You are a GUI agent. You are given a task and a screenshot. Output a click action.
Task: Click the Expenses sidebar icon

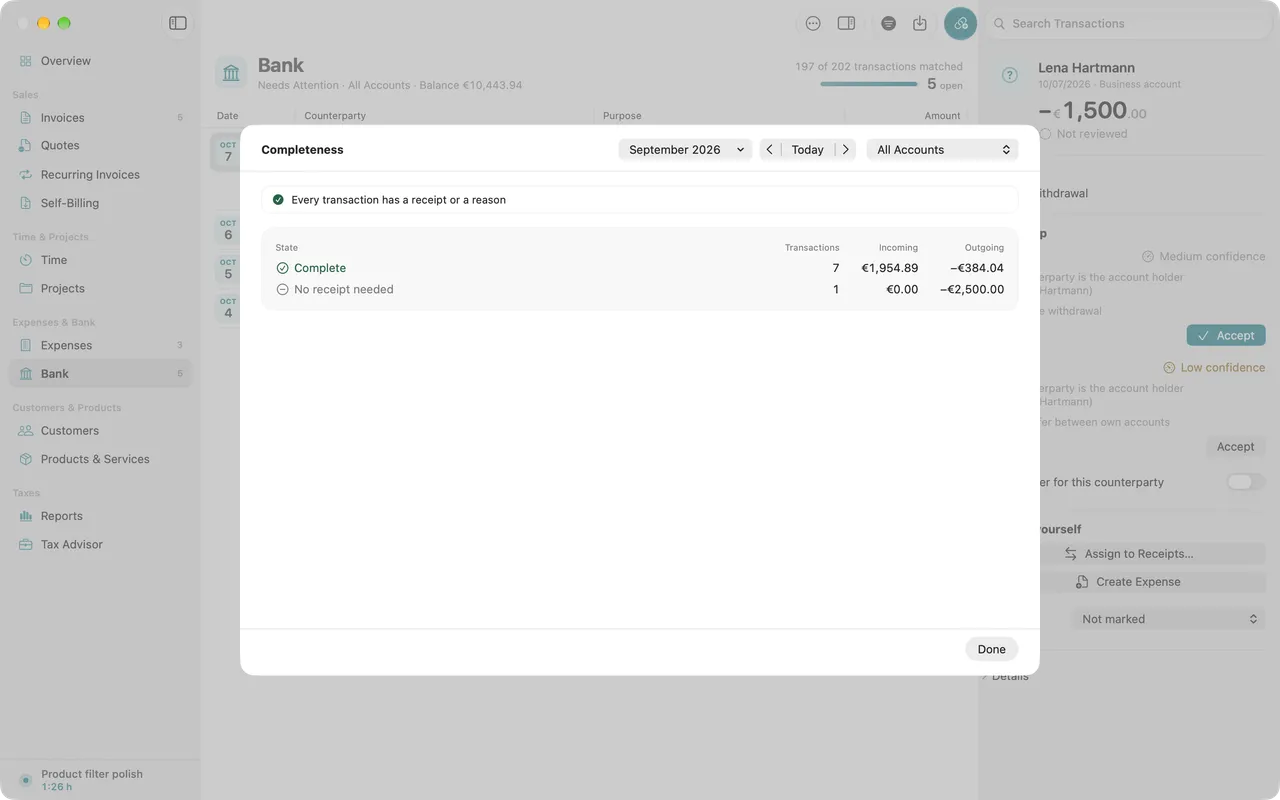click(x=26, y=346)
